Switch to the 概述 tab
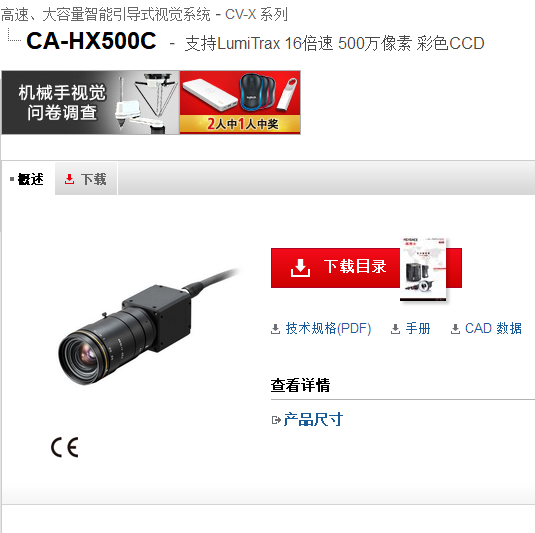 pos(28,179)
